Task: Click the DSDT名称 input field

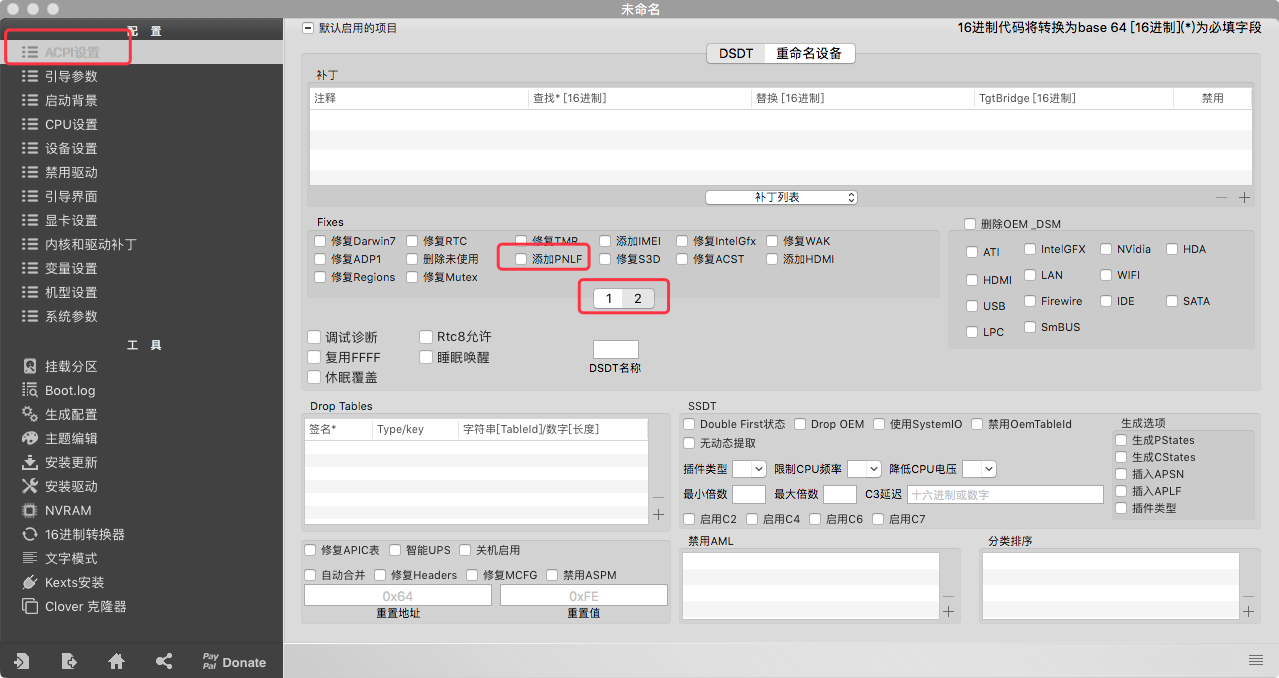Action: point(615,349)
